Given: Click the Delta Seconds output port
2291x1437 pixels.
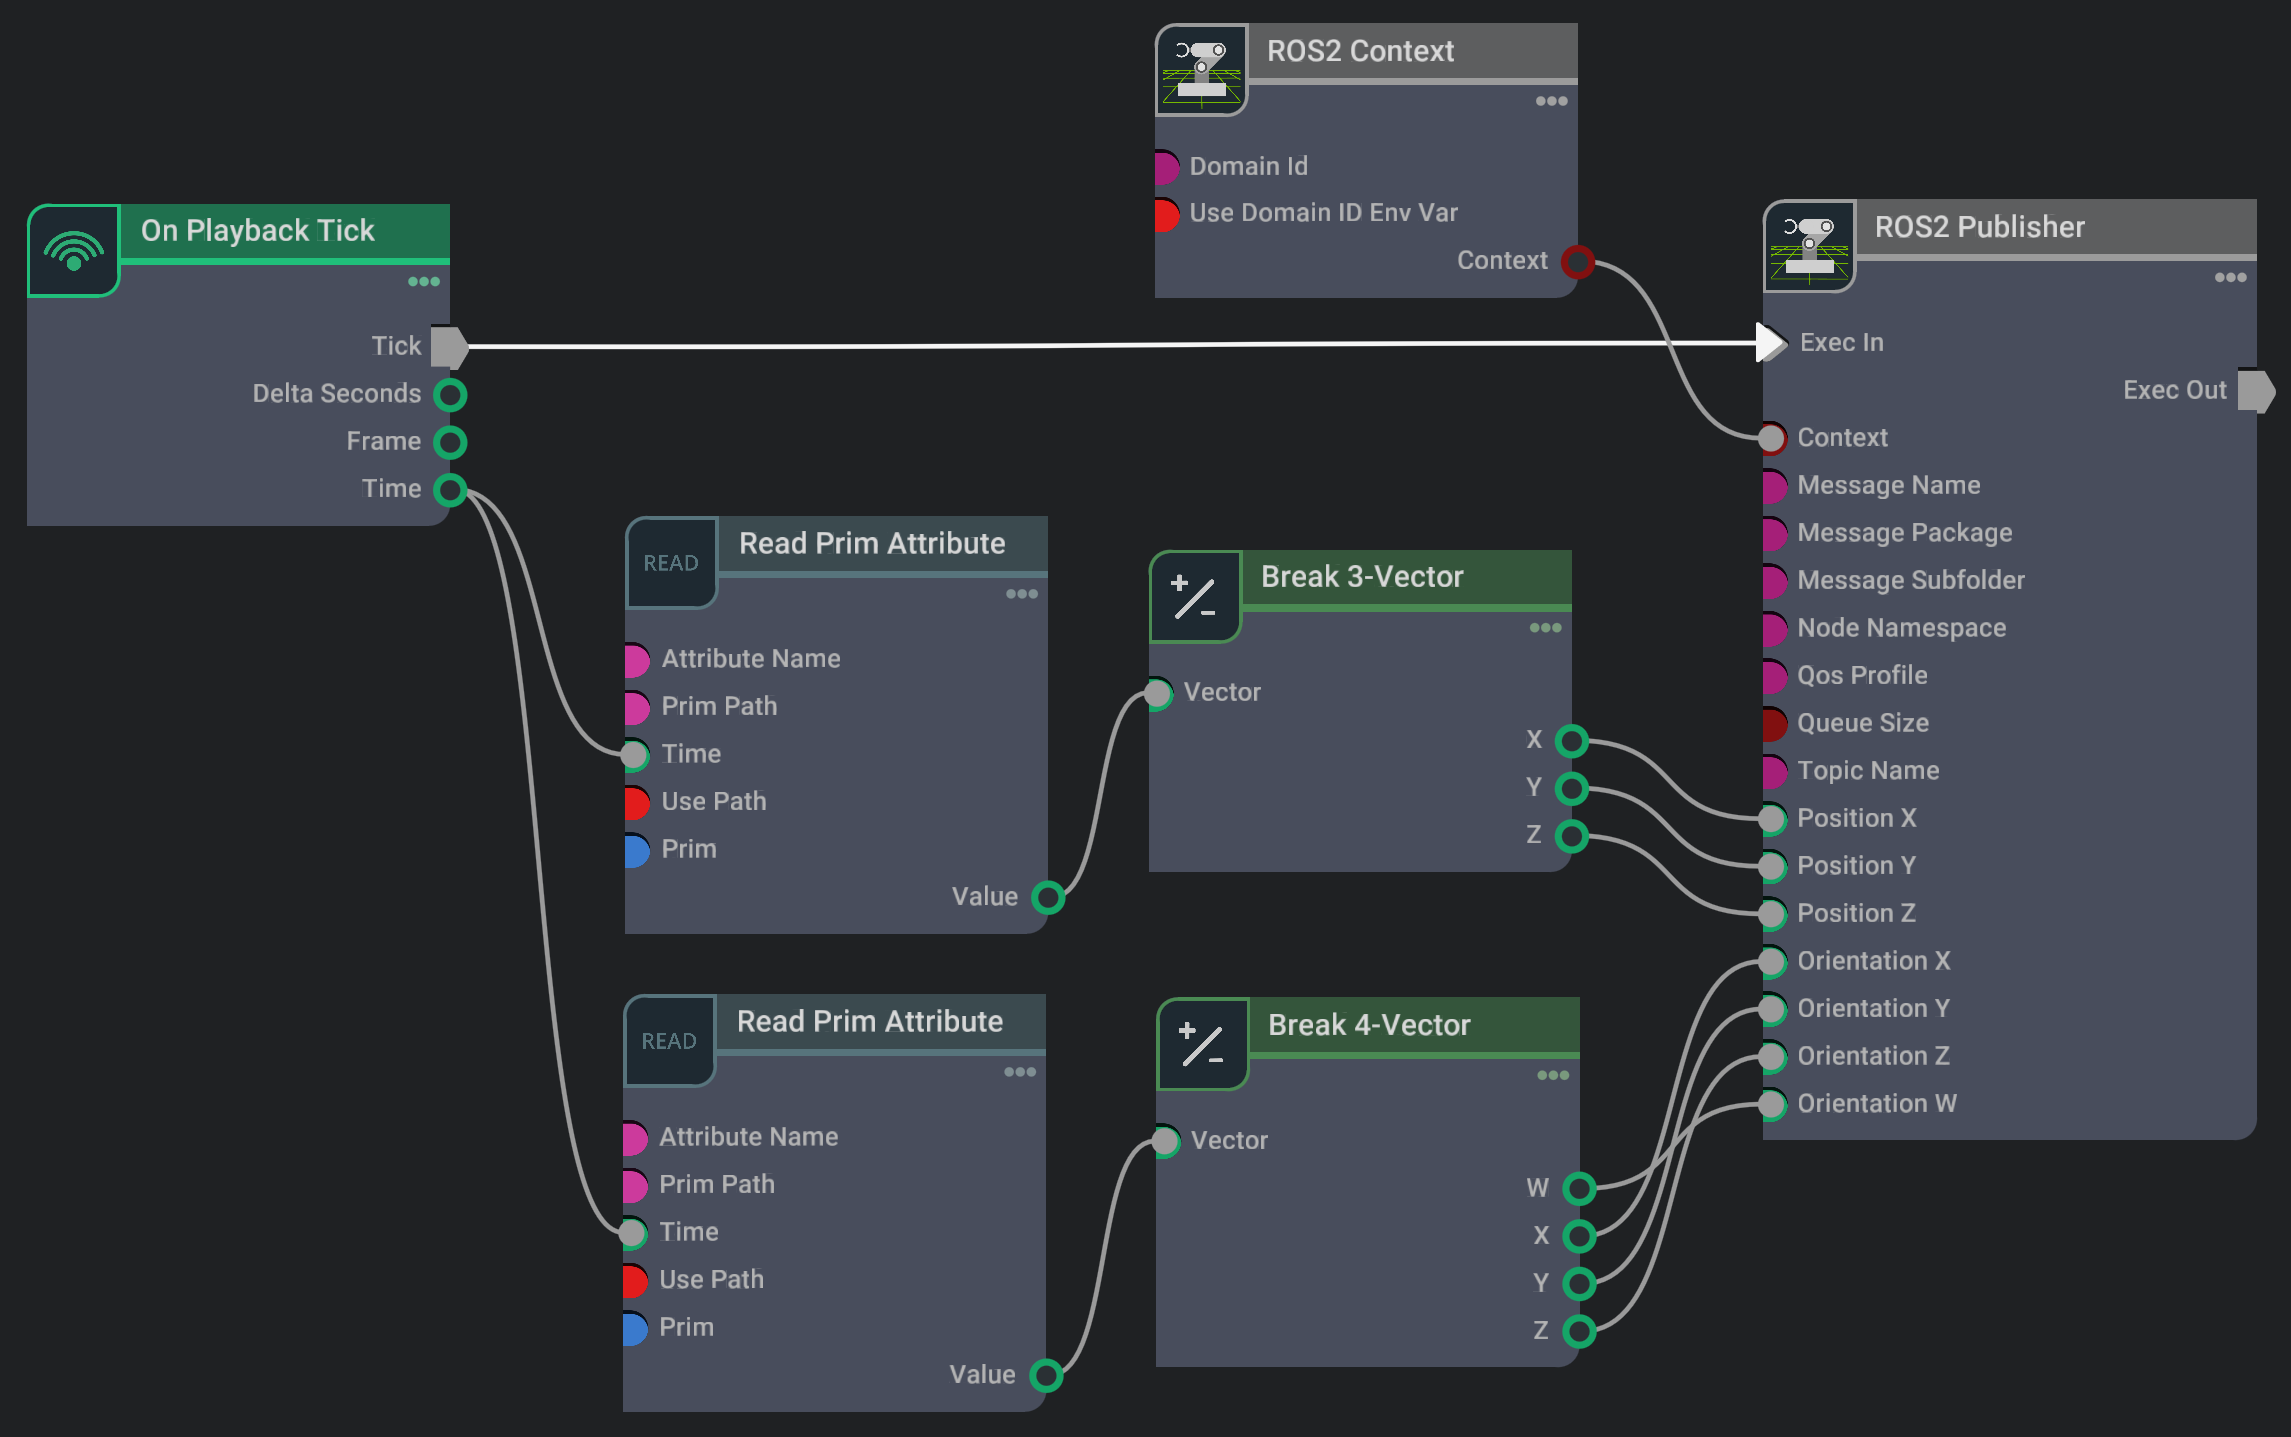Looking at the screenshot, I should coord(450,394).
